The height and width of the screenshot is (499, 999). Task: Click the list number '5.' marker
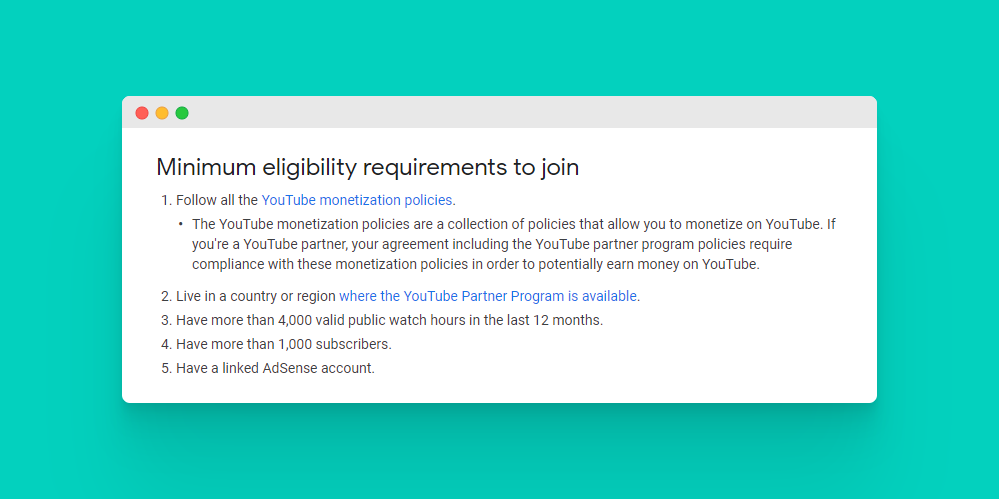tap(166, 368)
